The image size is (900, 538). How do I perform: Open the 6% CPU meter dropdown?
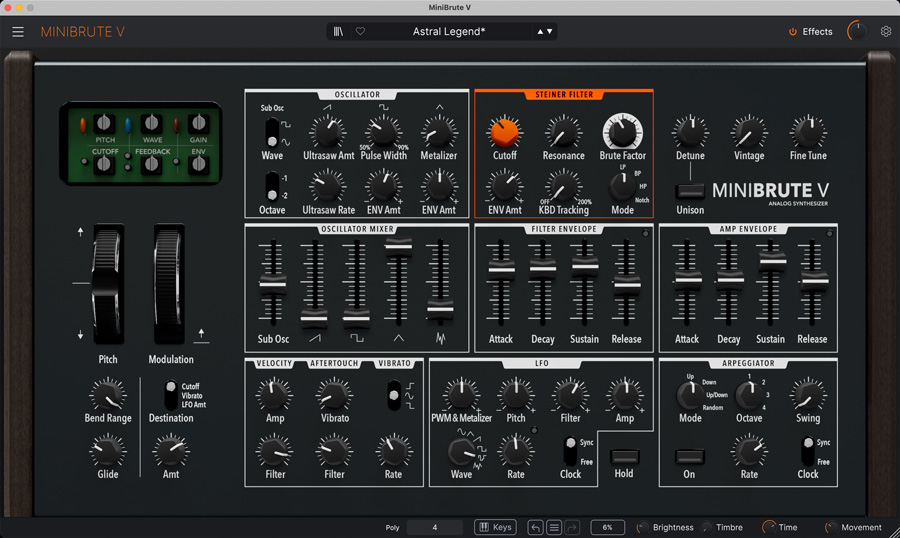tap(607, 527)
